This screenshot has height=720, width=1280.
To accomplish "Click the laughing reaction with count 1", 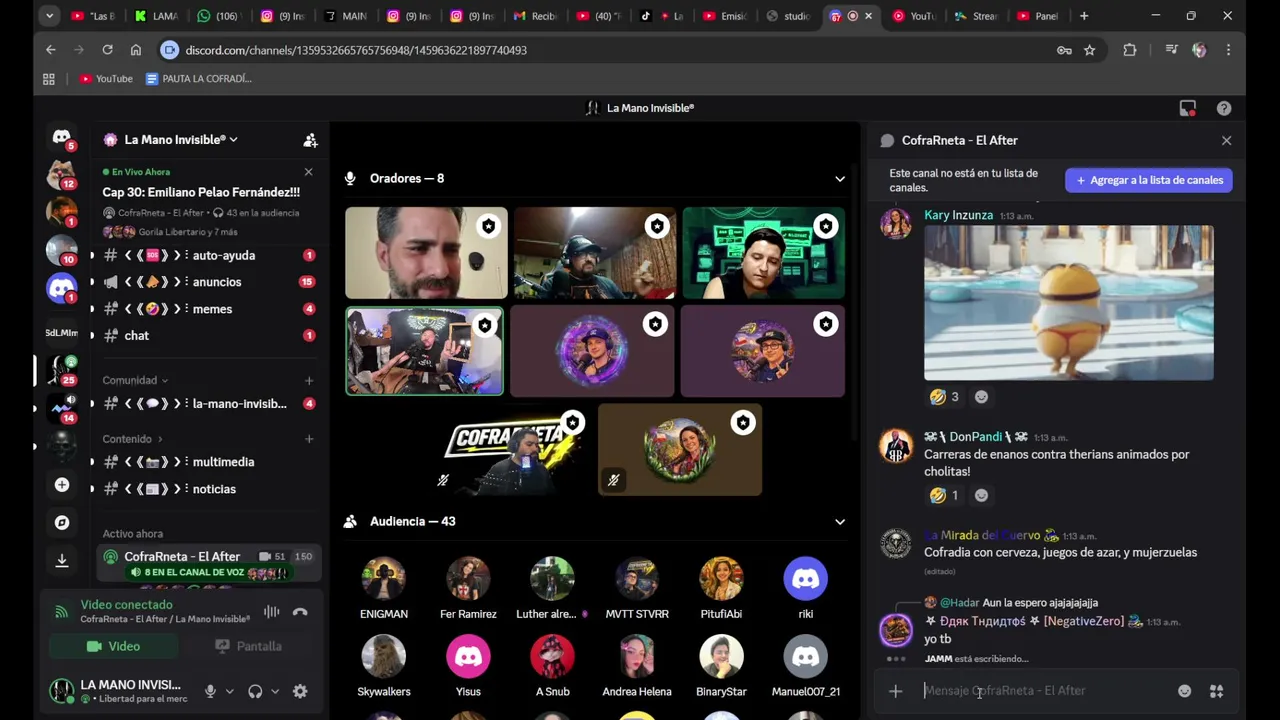I will [944, 495].
